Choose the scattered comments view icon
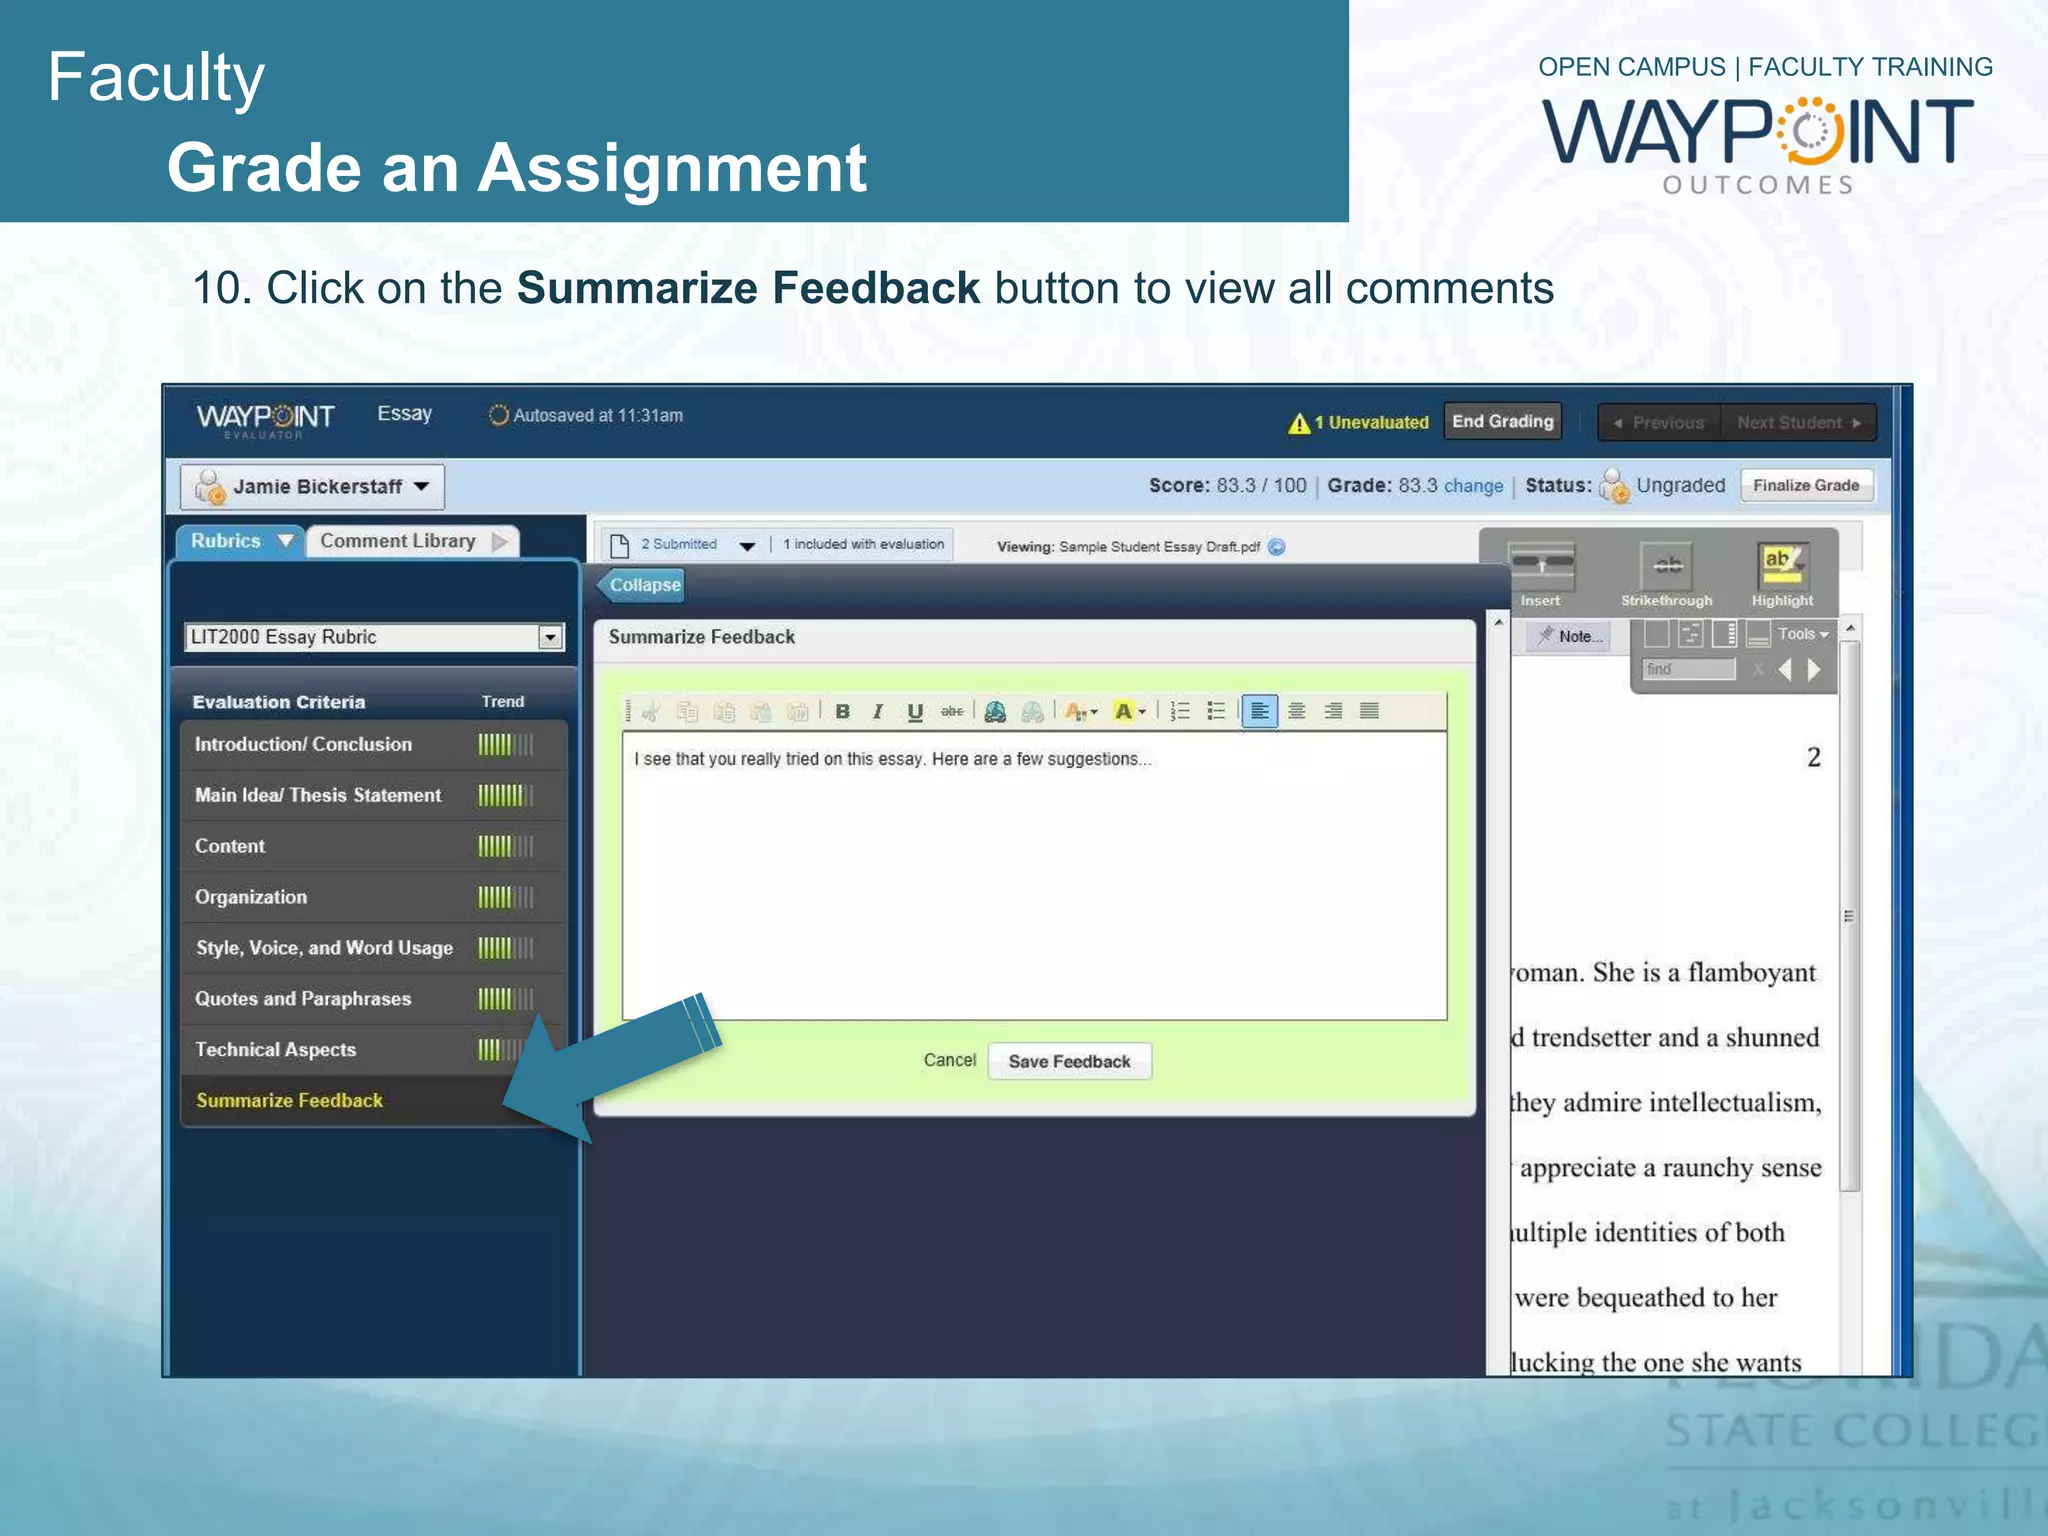Image resolution: width=2048 pixels, height=1536 pixels. [1690, 634]
